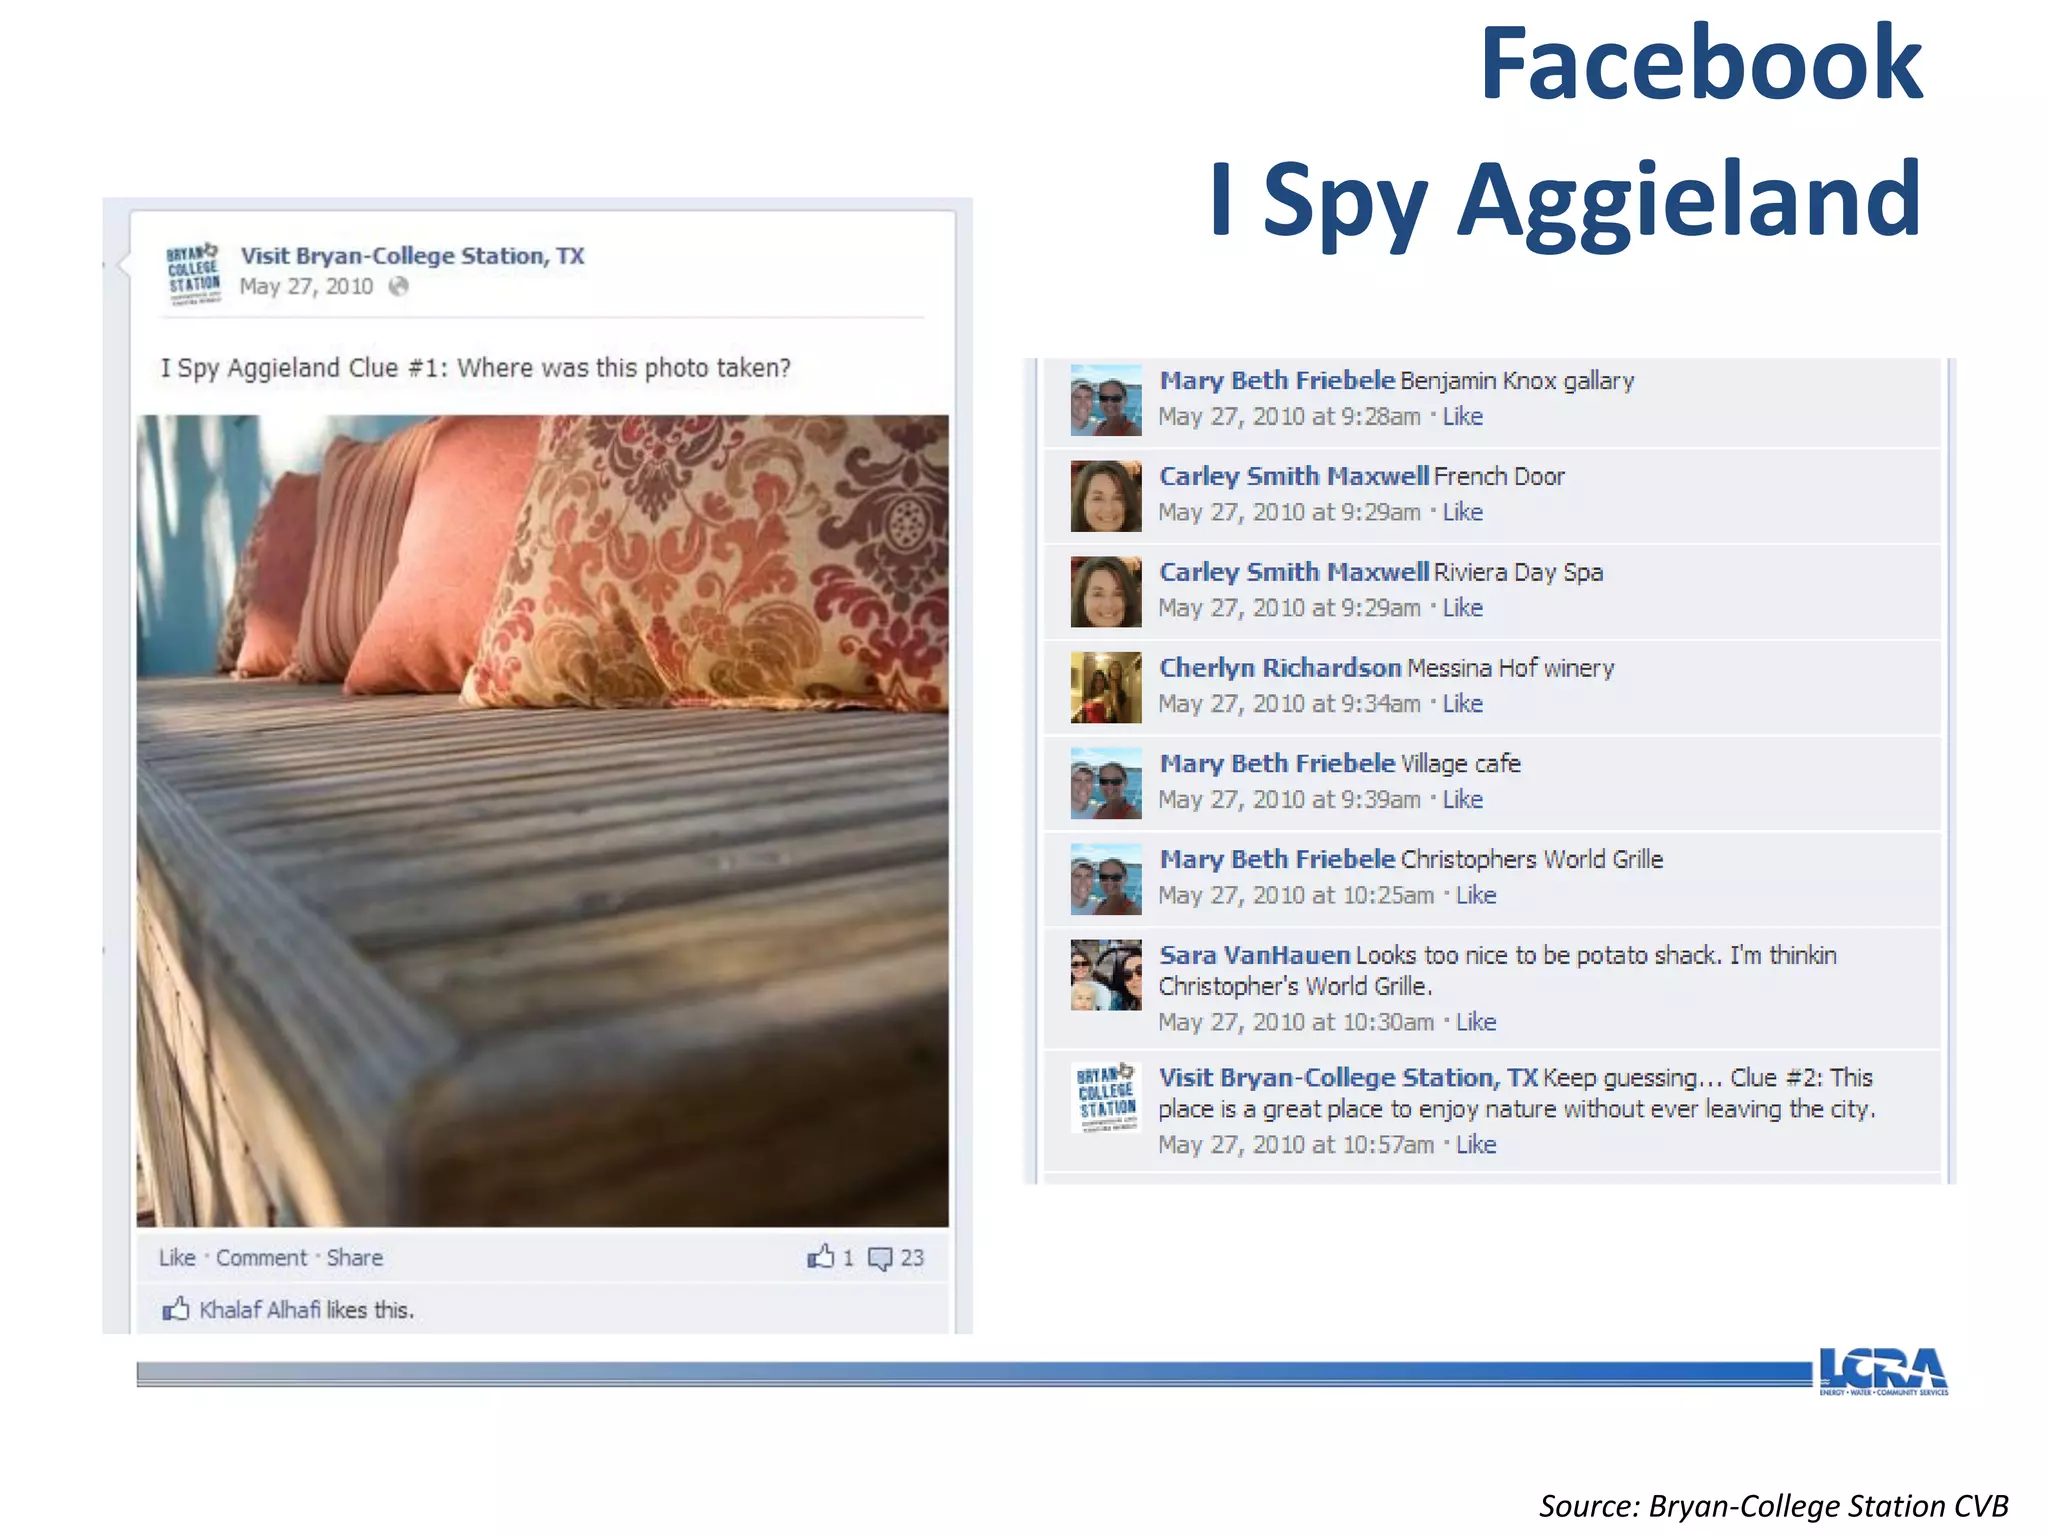Click the May 27, 2010 post date
This screenshot has height=1536, width=2048.
coord(306,287)
